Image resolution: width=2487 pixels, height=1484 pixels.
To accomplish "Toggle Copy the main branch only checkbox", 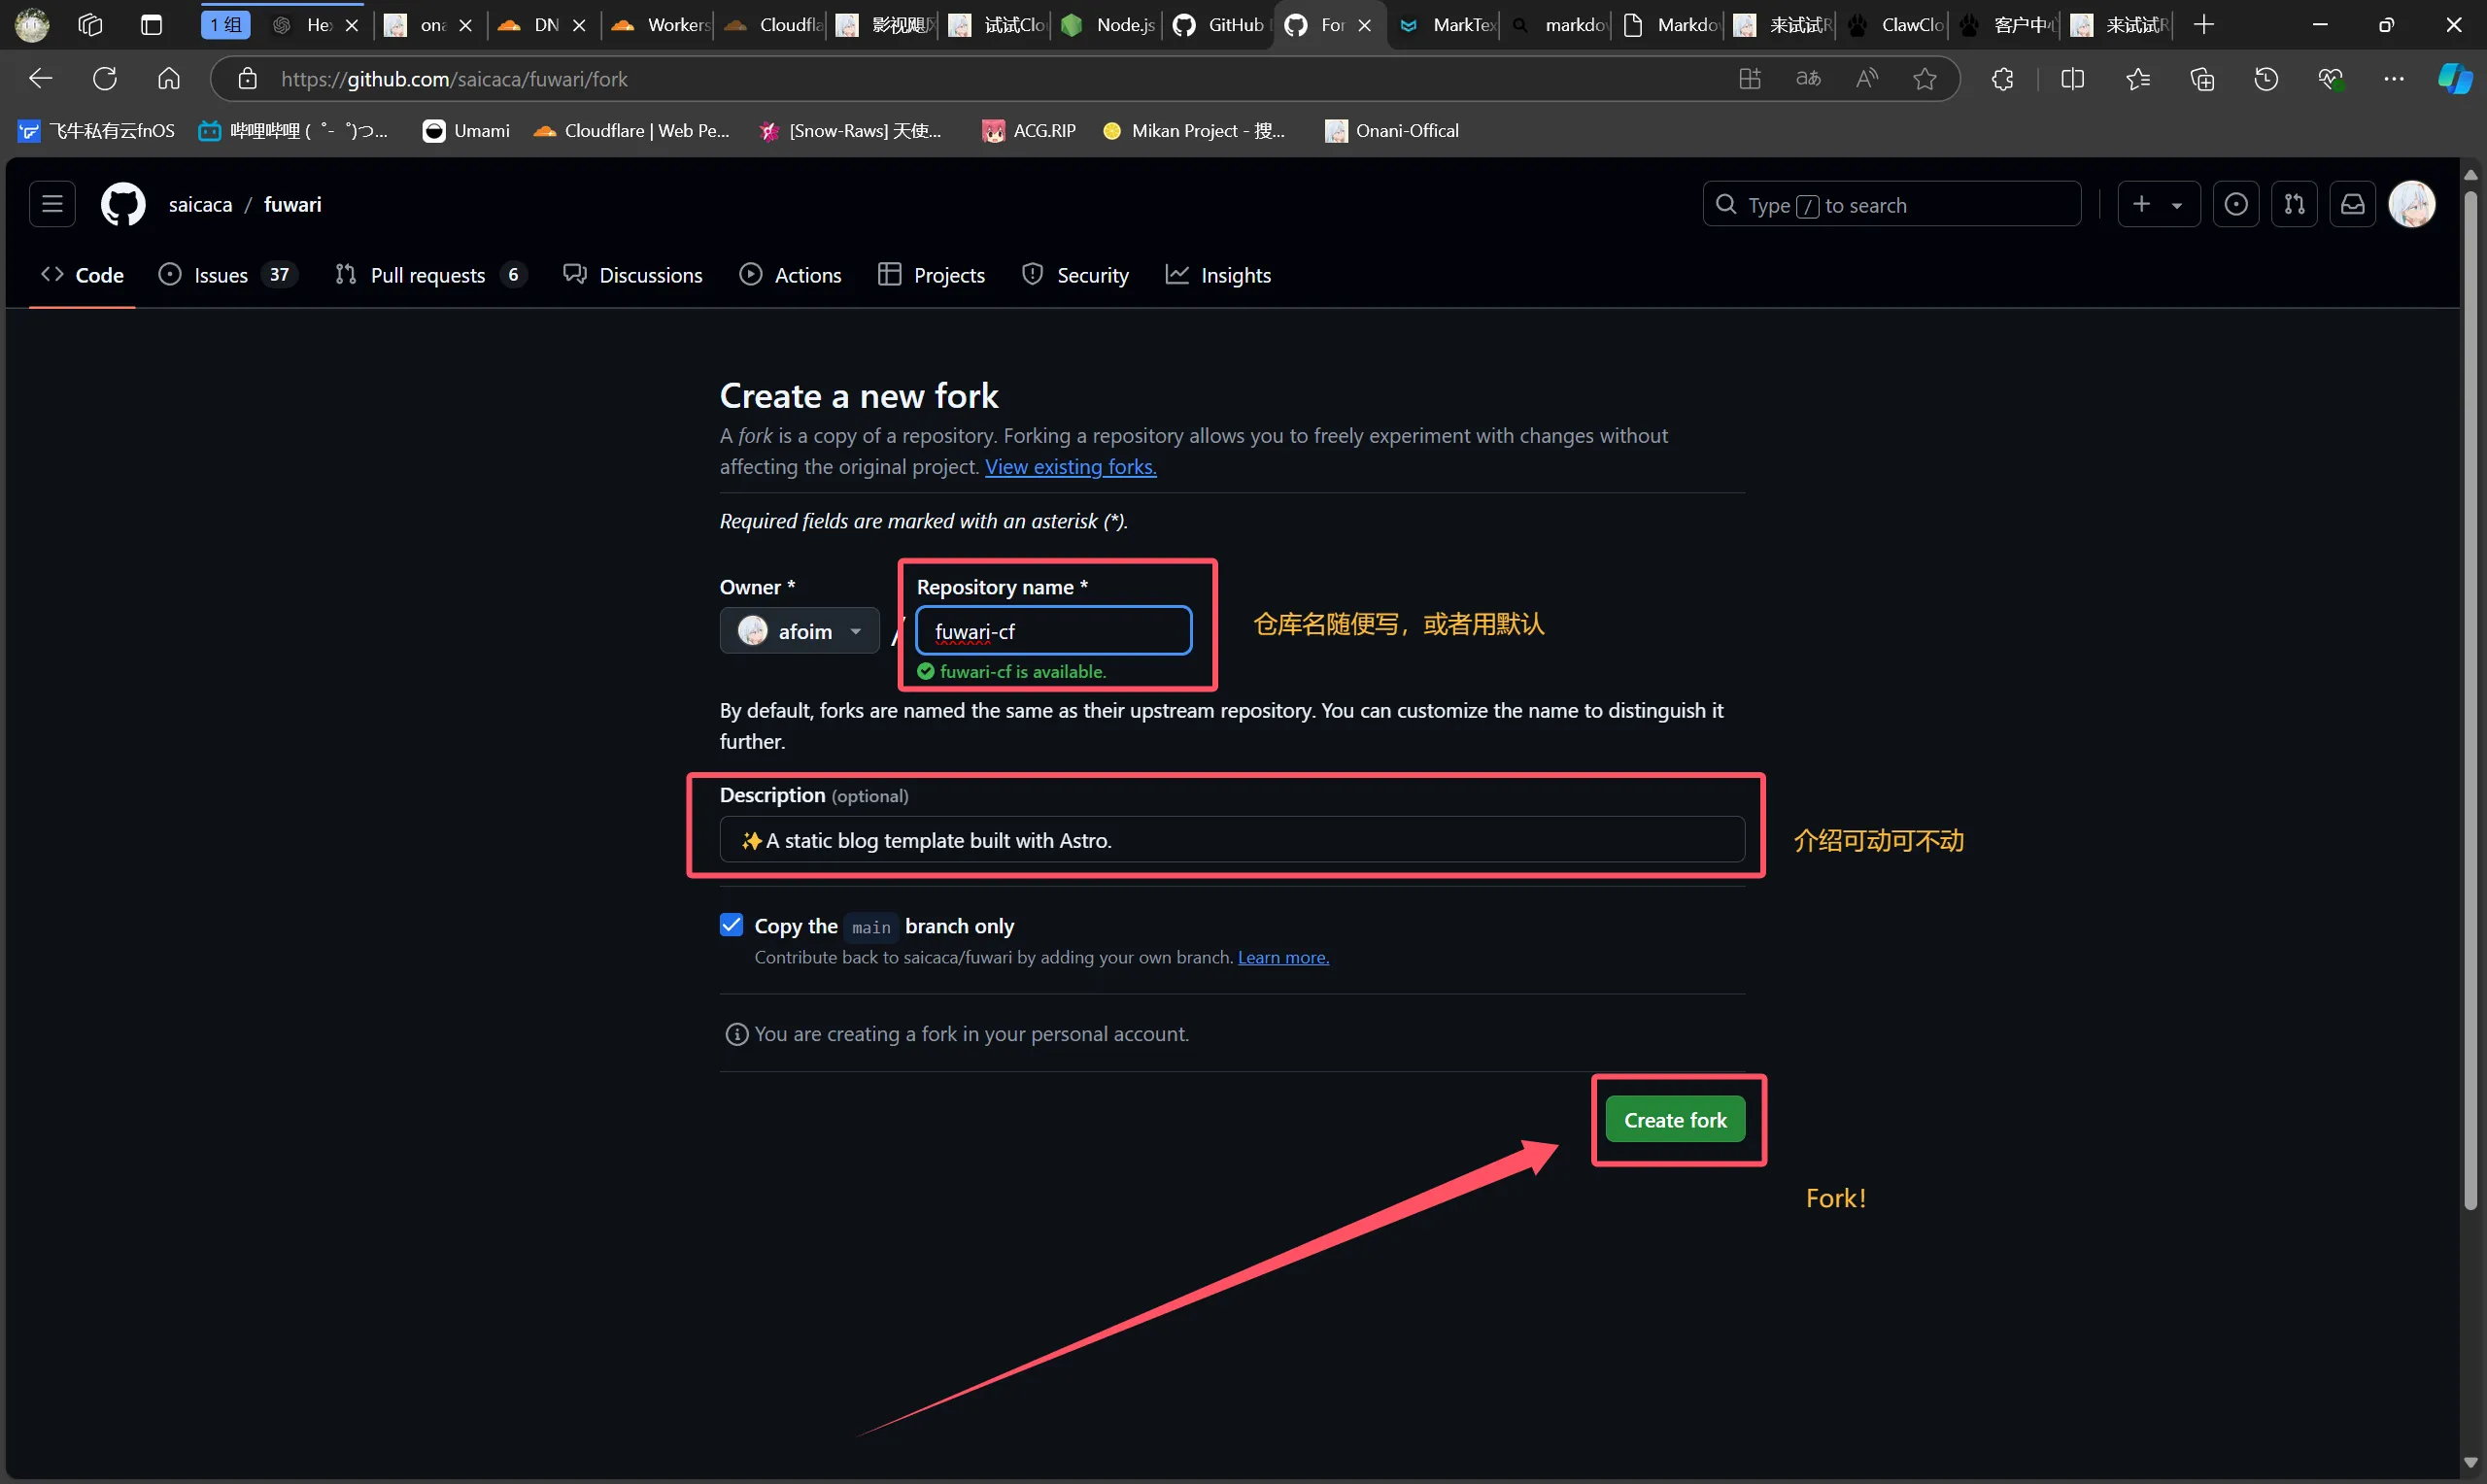I will pyautogui.click(x=731, y=925).
